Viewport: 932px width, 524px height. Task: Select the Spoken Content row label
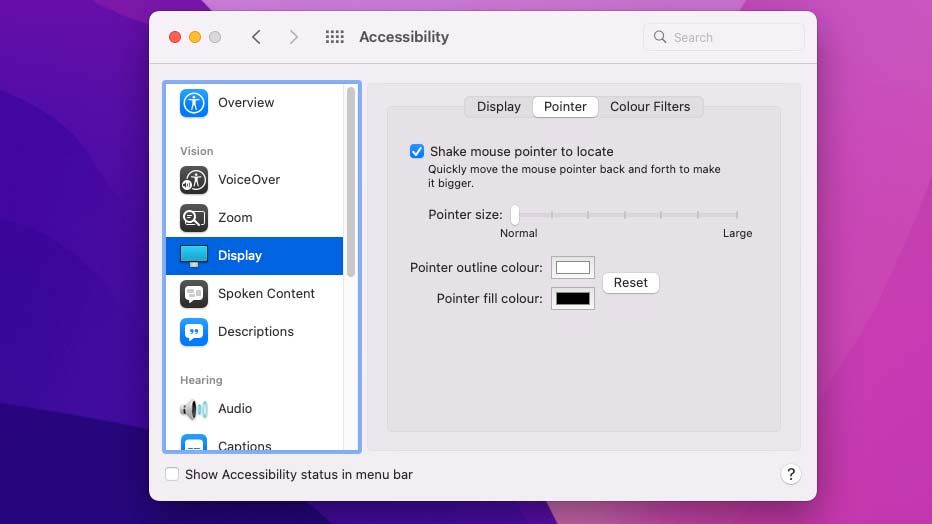tap(266, 293)
